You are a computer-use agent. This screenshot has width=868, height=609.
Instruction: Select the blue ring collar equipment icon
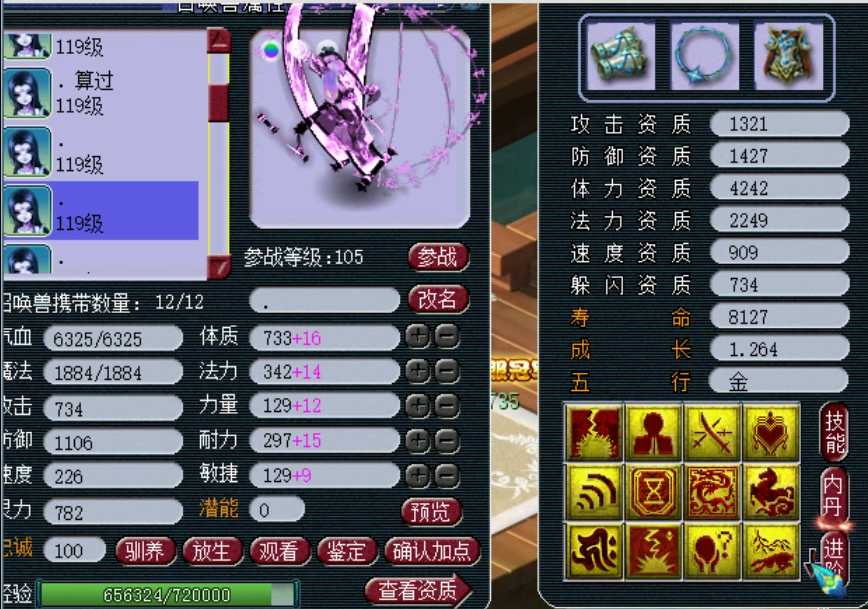(704, 56)
